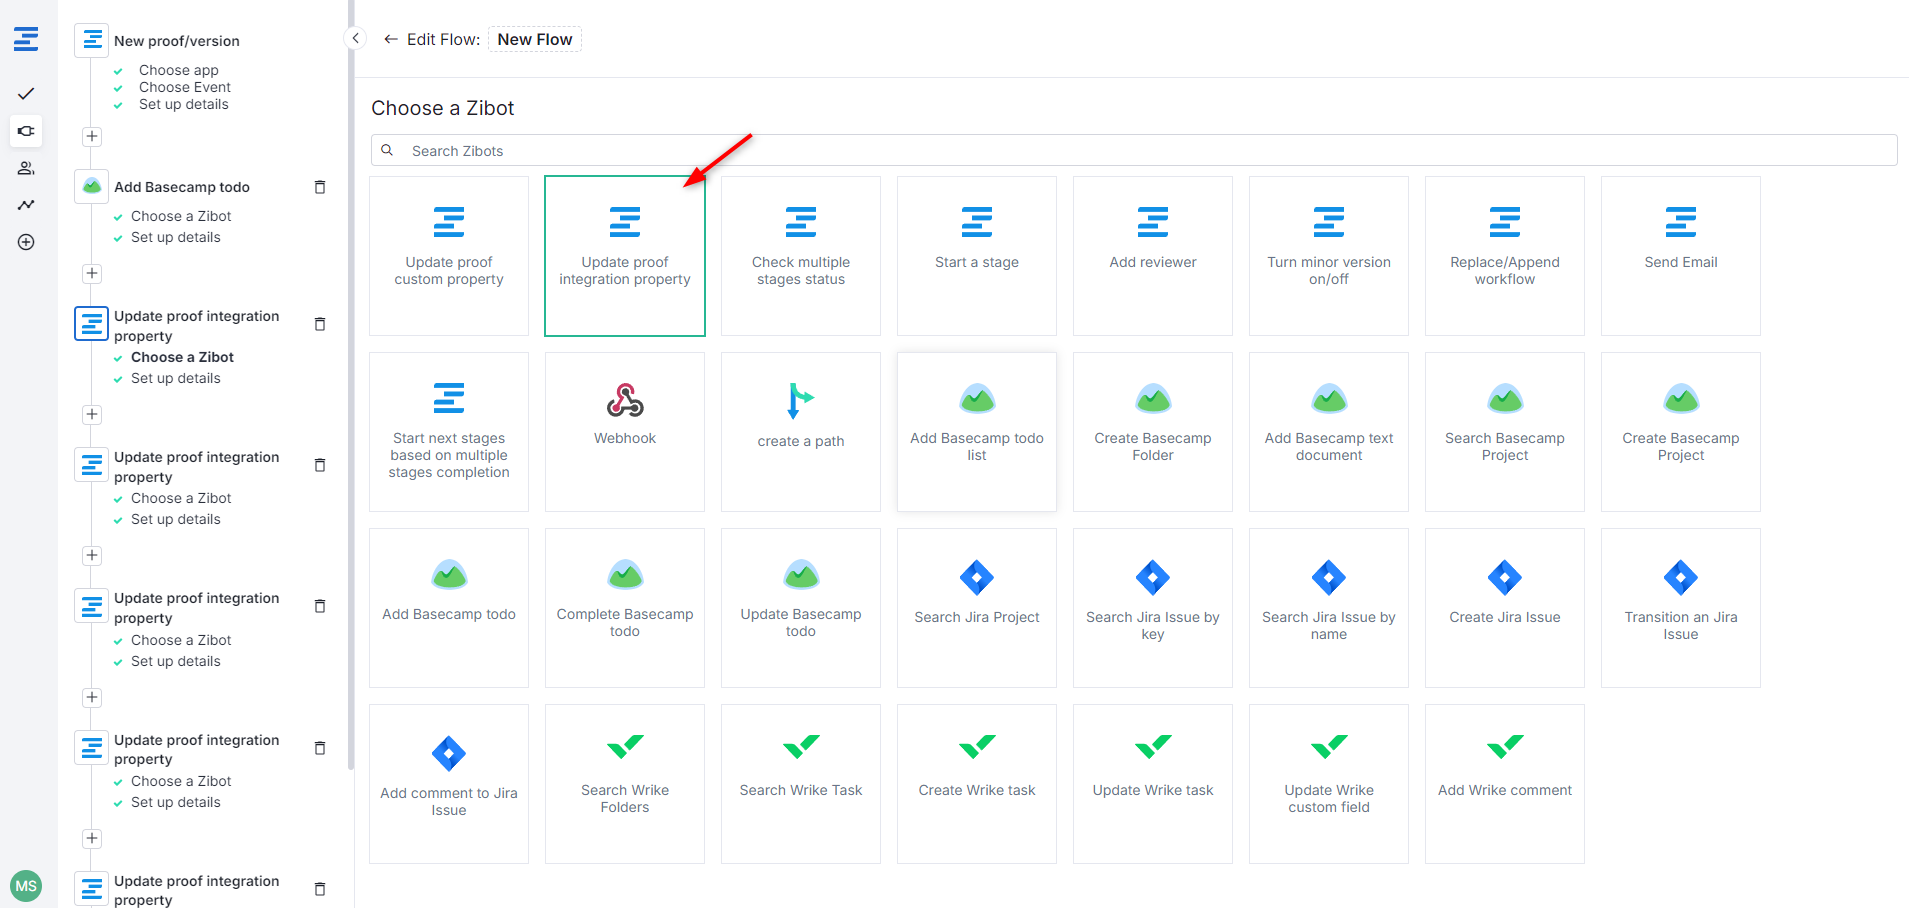This screenshot has width=1909, height=908.
Task: Click the Ziflow logo in the left navigation
Action: pos(26,39)
